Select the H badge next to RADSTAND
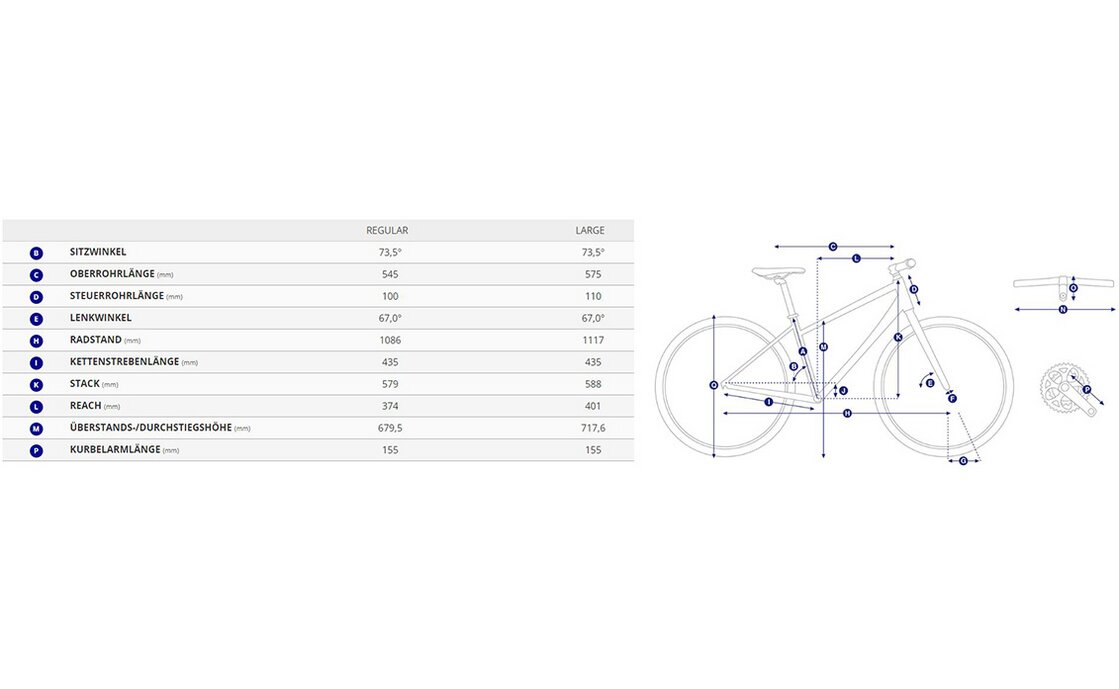The height and width of the screenshot is (689, 1119). point(37,341)
